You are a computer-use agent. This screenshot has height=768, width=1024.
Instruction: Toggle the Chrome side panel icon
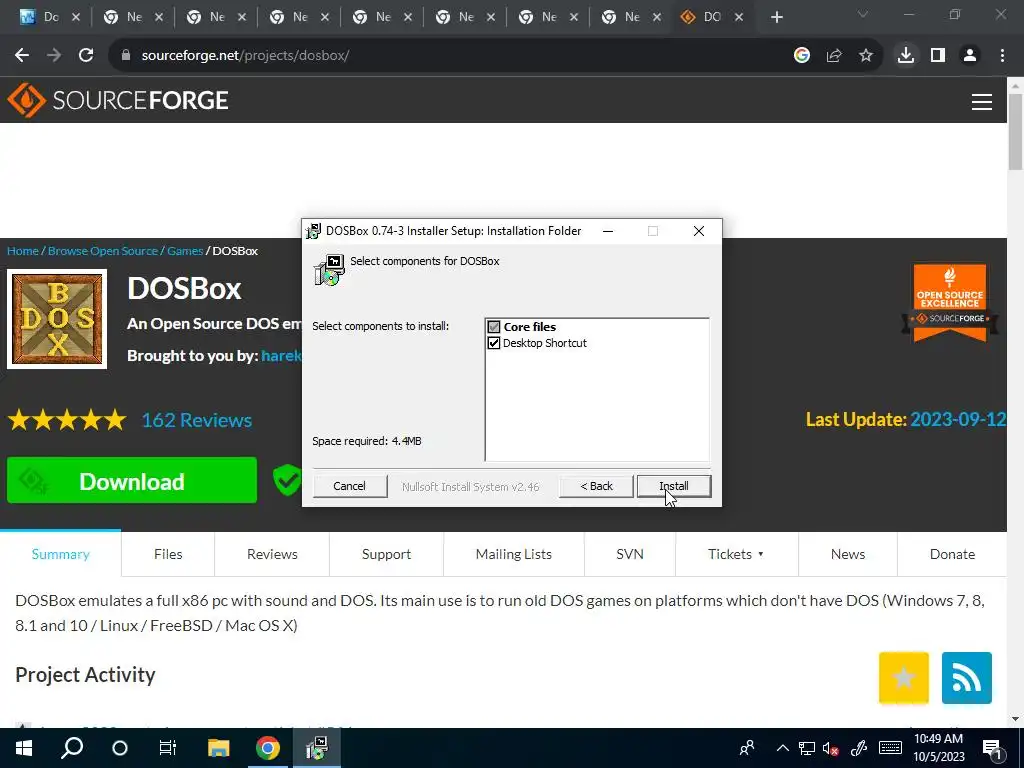938,56
